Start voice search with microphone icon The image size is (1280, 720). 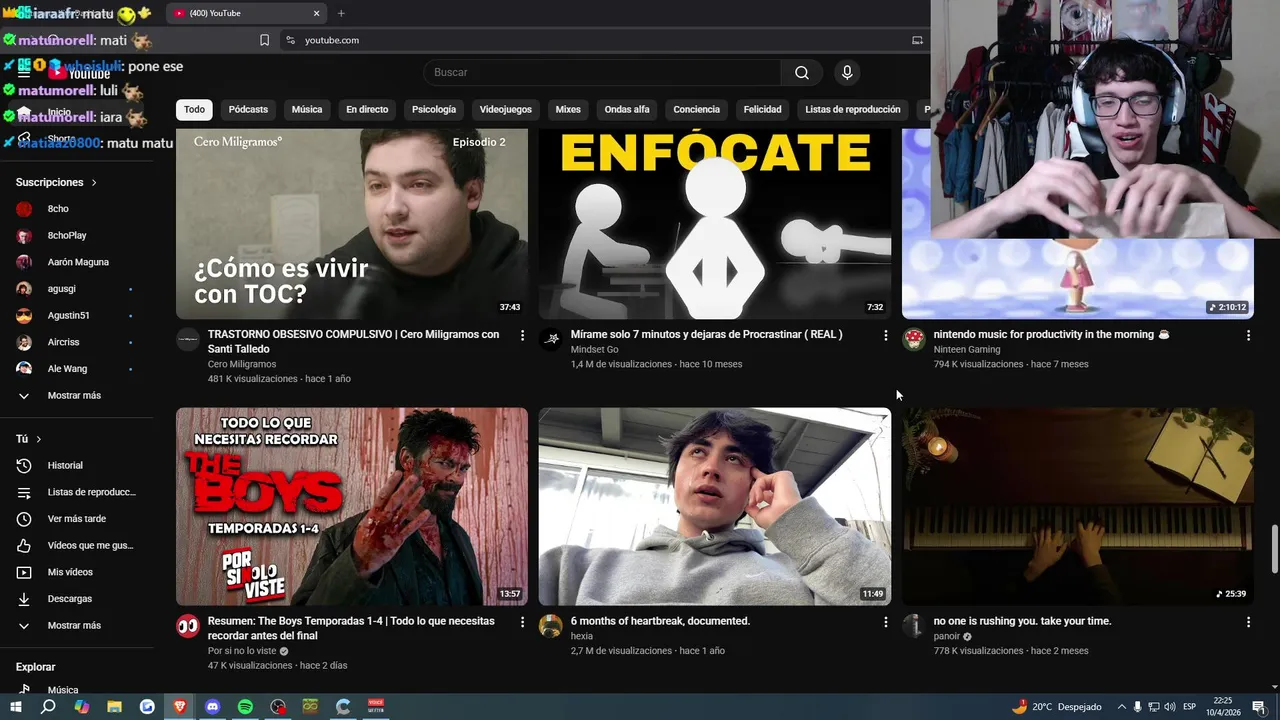coord(847,72)
